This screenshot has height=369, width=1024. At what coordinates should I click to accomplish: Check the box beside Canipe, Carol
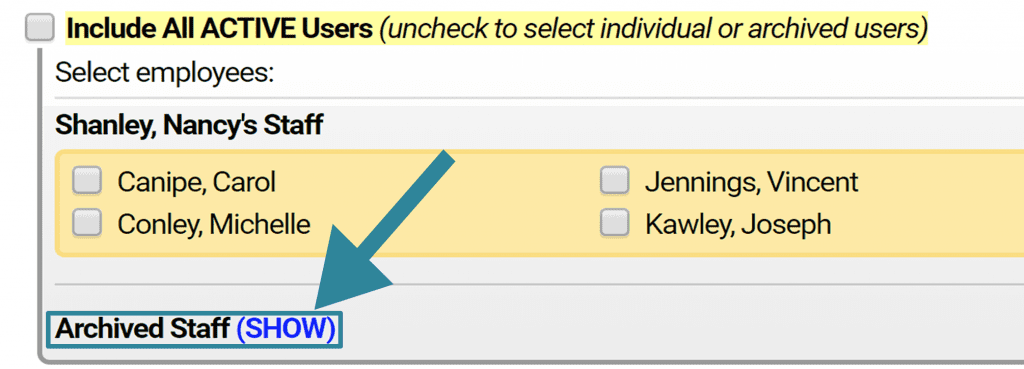point(87,181)
